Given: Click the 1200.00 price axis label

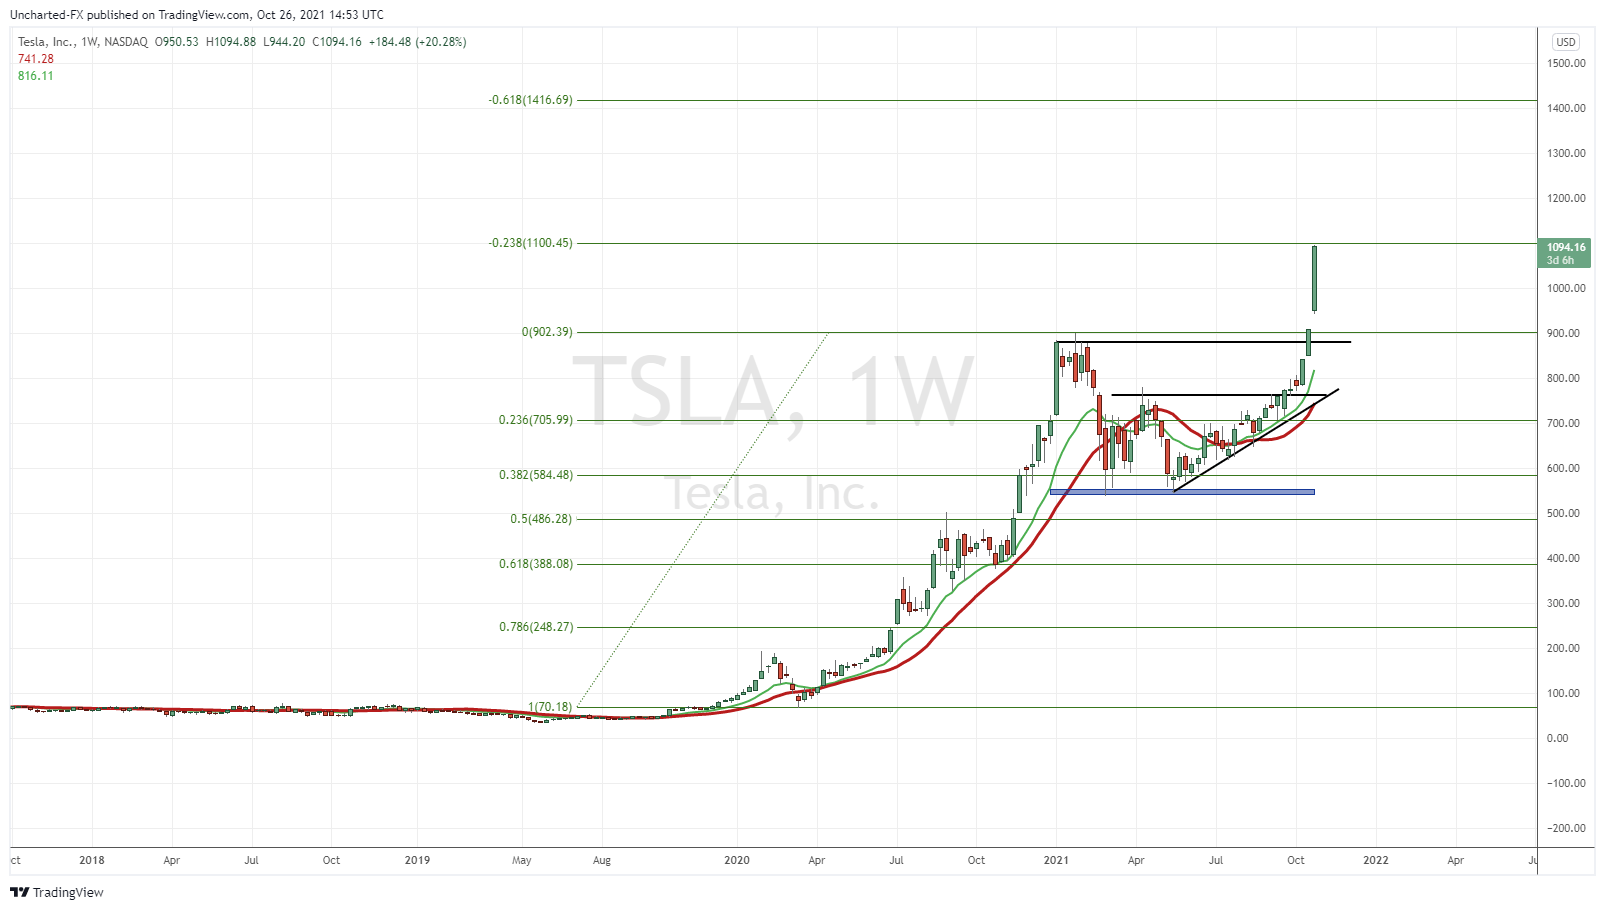Looking at the screenshot, I should 1566,198.
